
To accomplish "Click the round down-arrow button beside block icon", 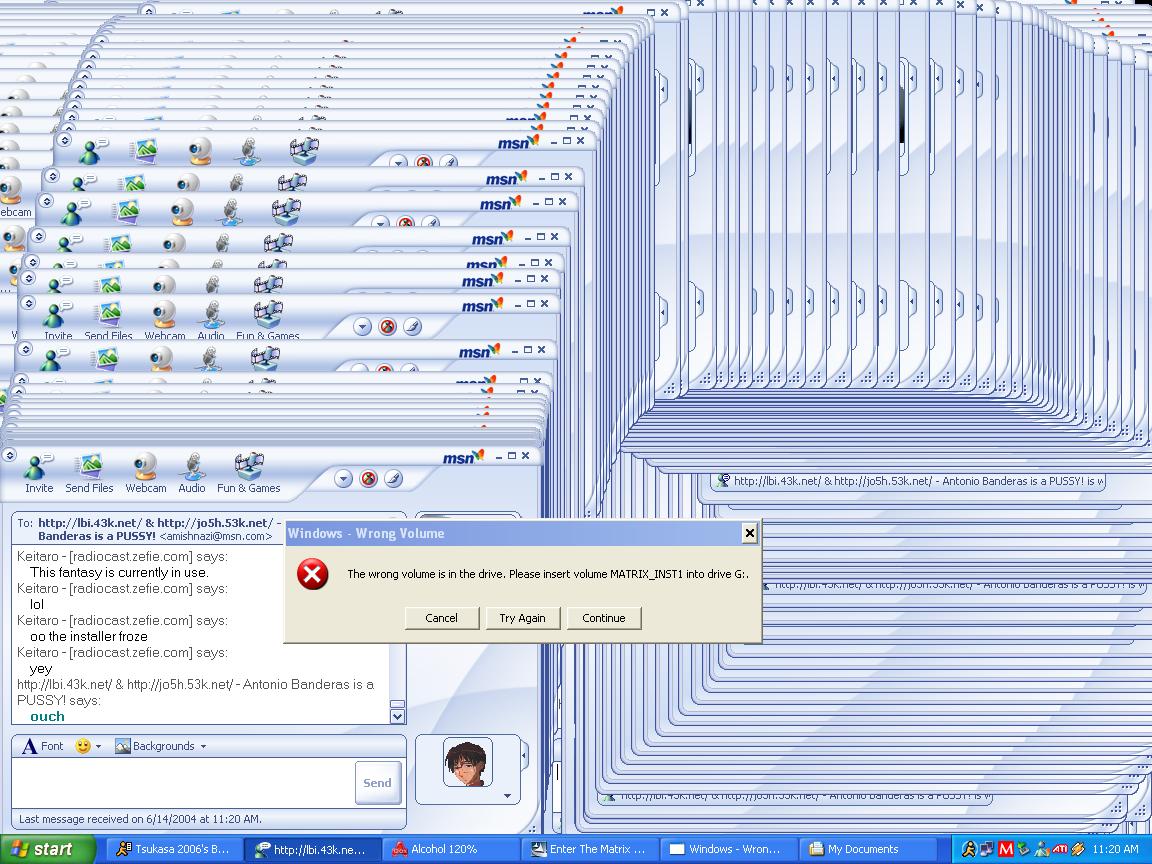I will (x=343, y=479).
